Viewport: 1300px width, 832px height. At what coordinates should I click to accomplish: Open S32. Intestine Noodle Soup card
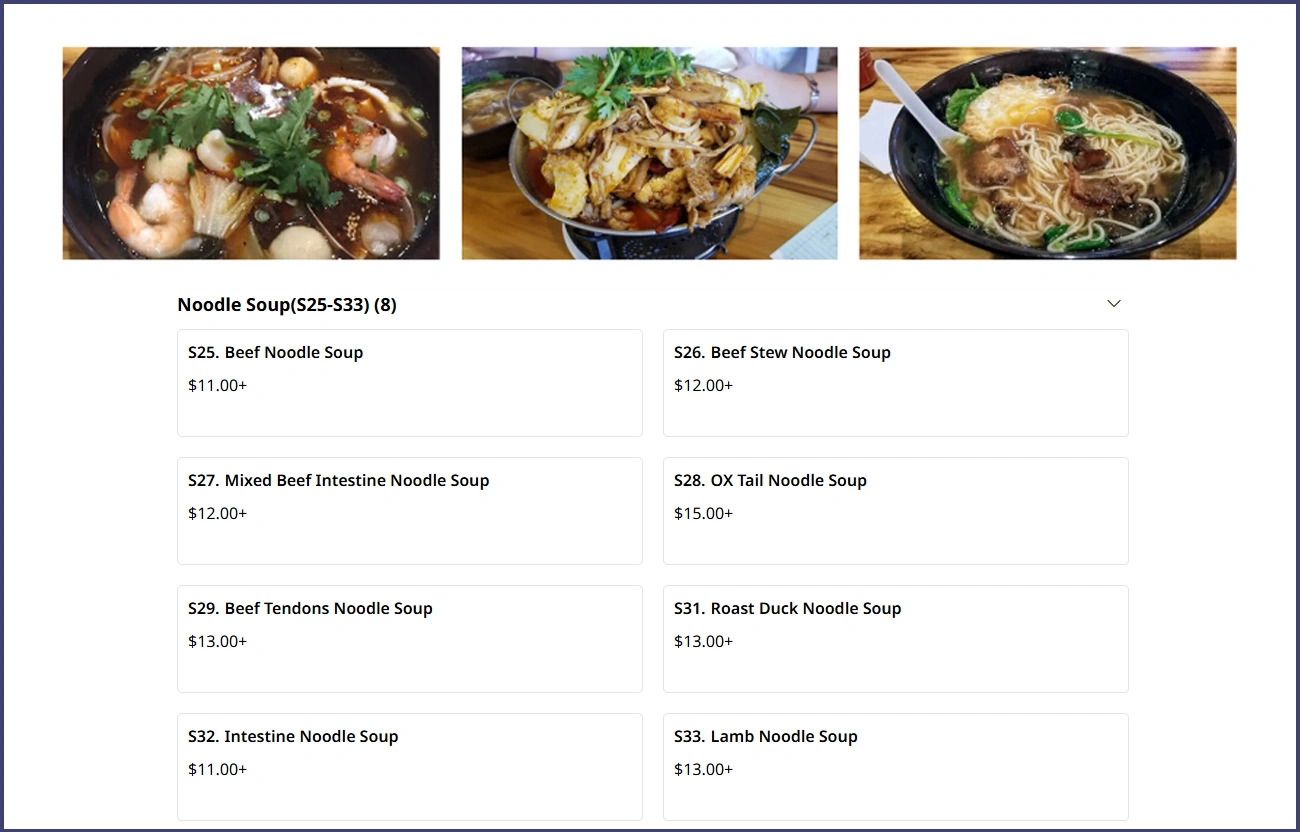click(x=410, y=767)
